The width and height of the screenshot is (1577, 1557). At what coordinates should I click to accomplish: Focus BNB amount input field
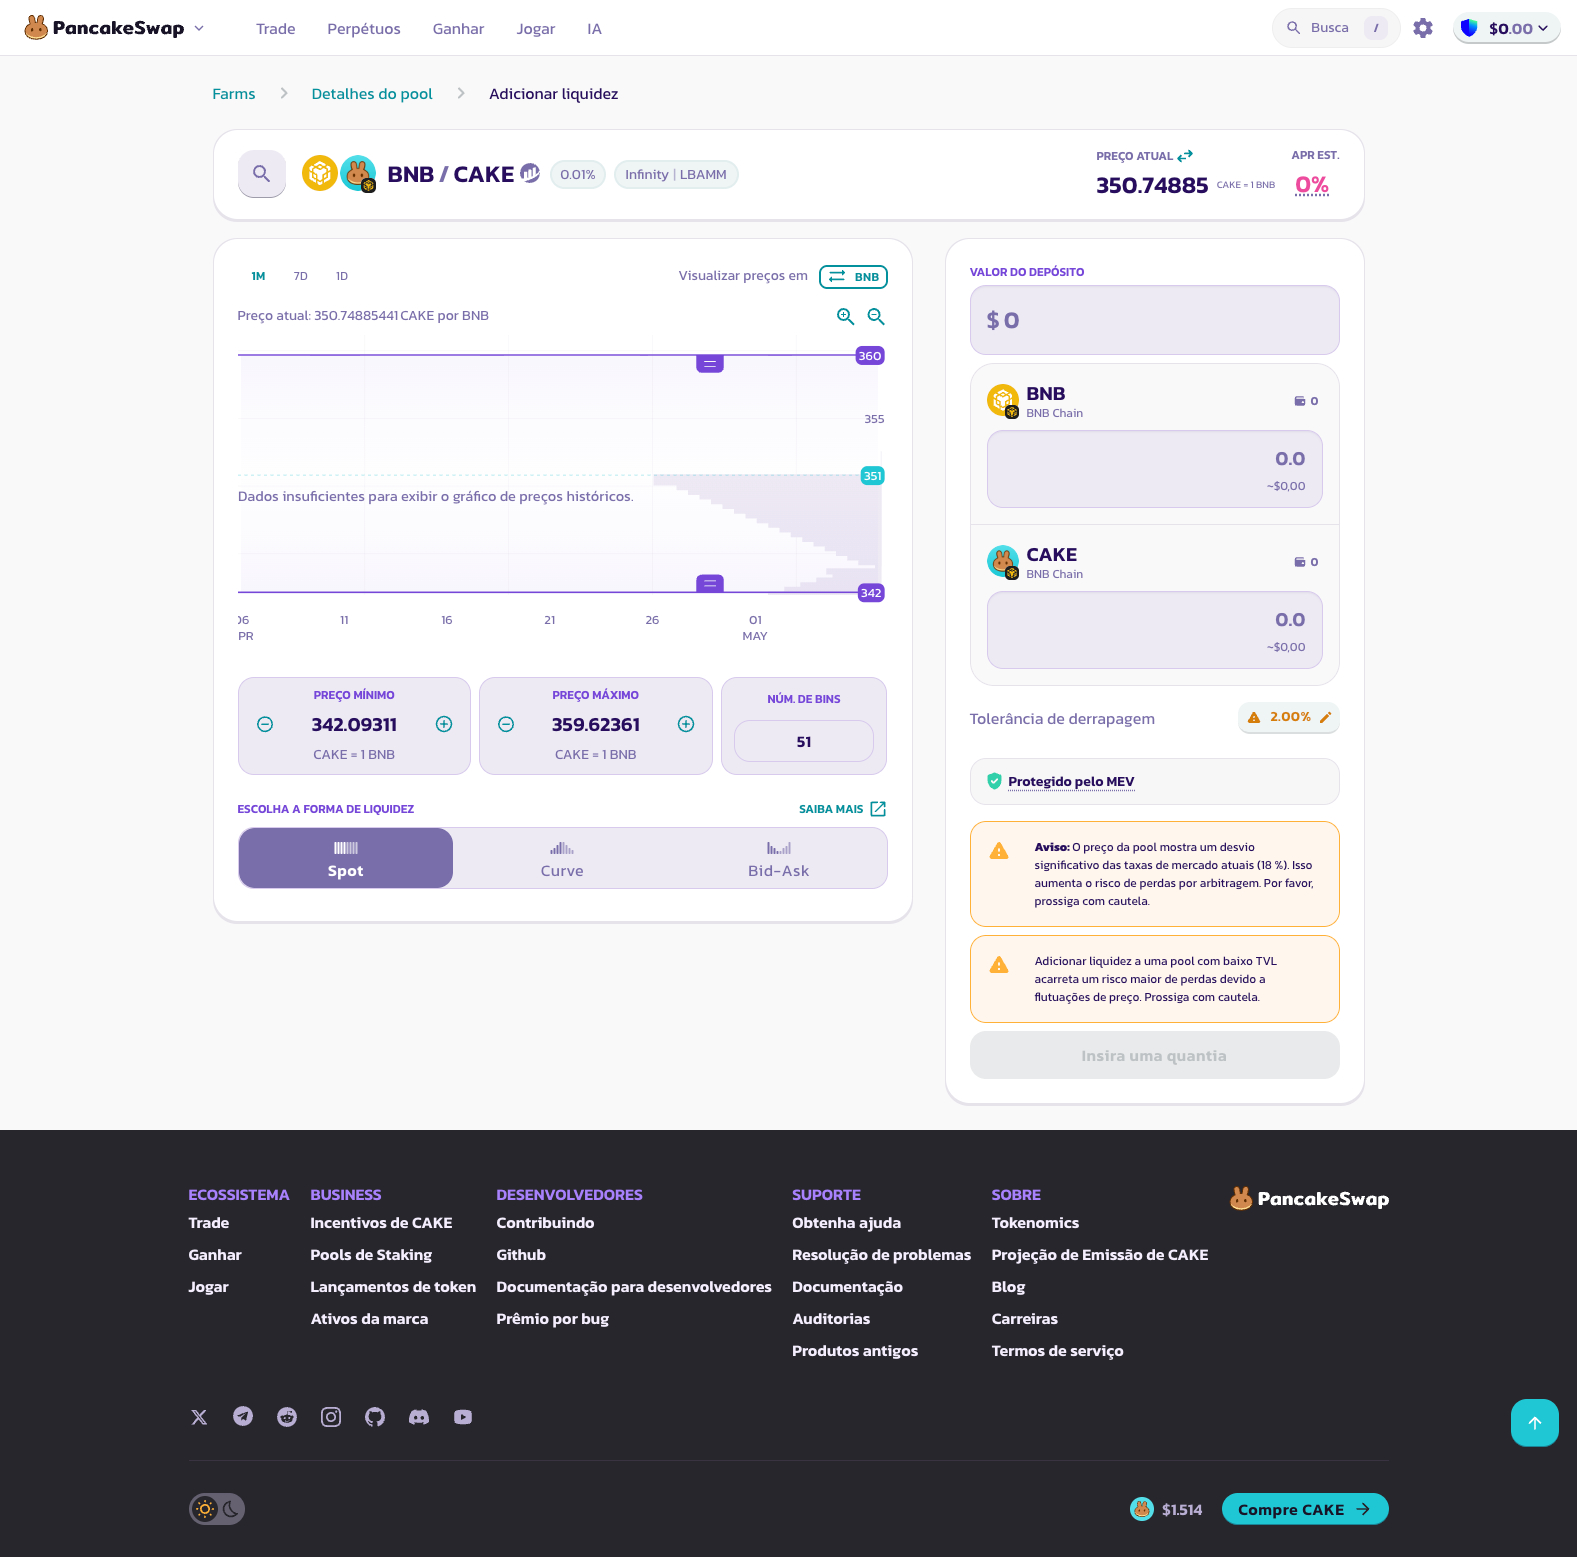1154,469
